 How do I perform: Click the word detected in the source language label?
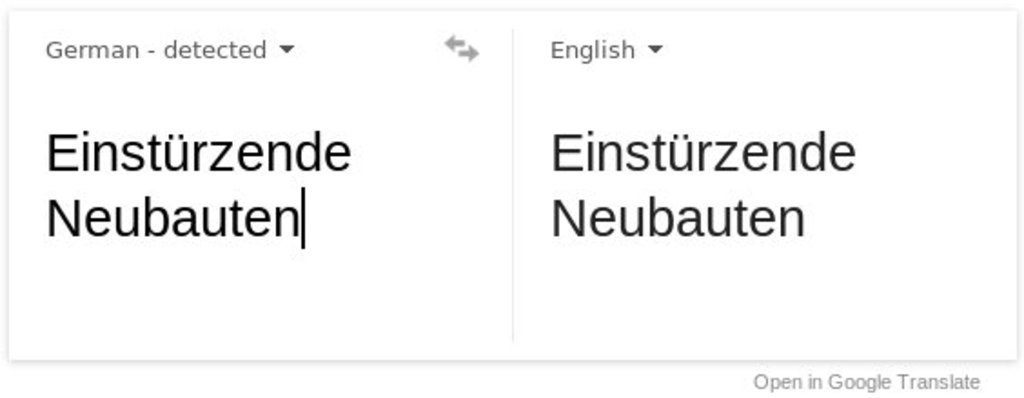[x=215, y=50]
